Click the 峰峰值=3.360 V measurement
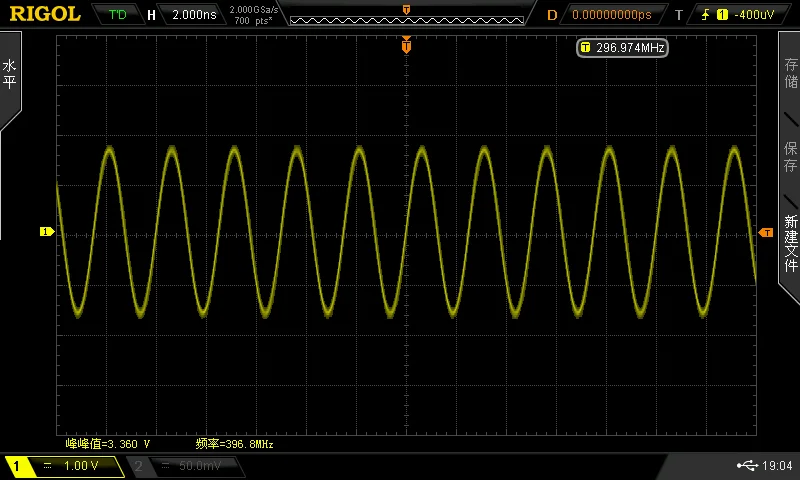This screenshot has width=800, height=480. 108,444
